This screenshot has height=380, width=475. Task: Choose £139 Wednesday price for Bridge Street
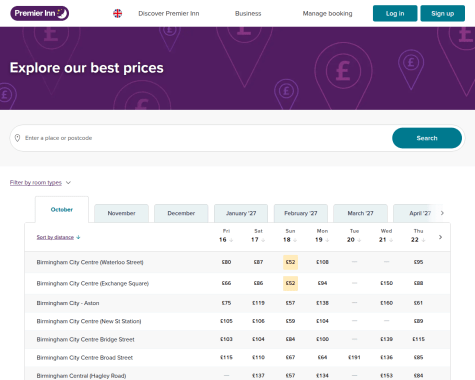click(x=386, y=339)
